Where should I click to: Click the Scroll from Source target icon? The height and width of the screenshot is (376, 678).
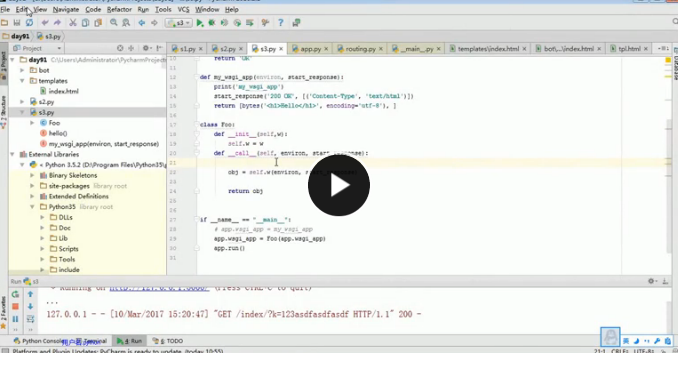(x=120, y=48)
